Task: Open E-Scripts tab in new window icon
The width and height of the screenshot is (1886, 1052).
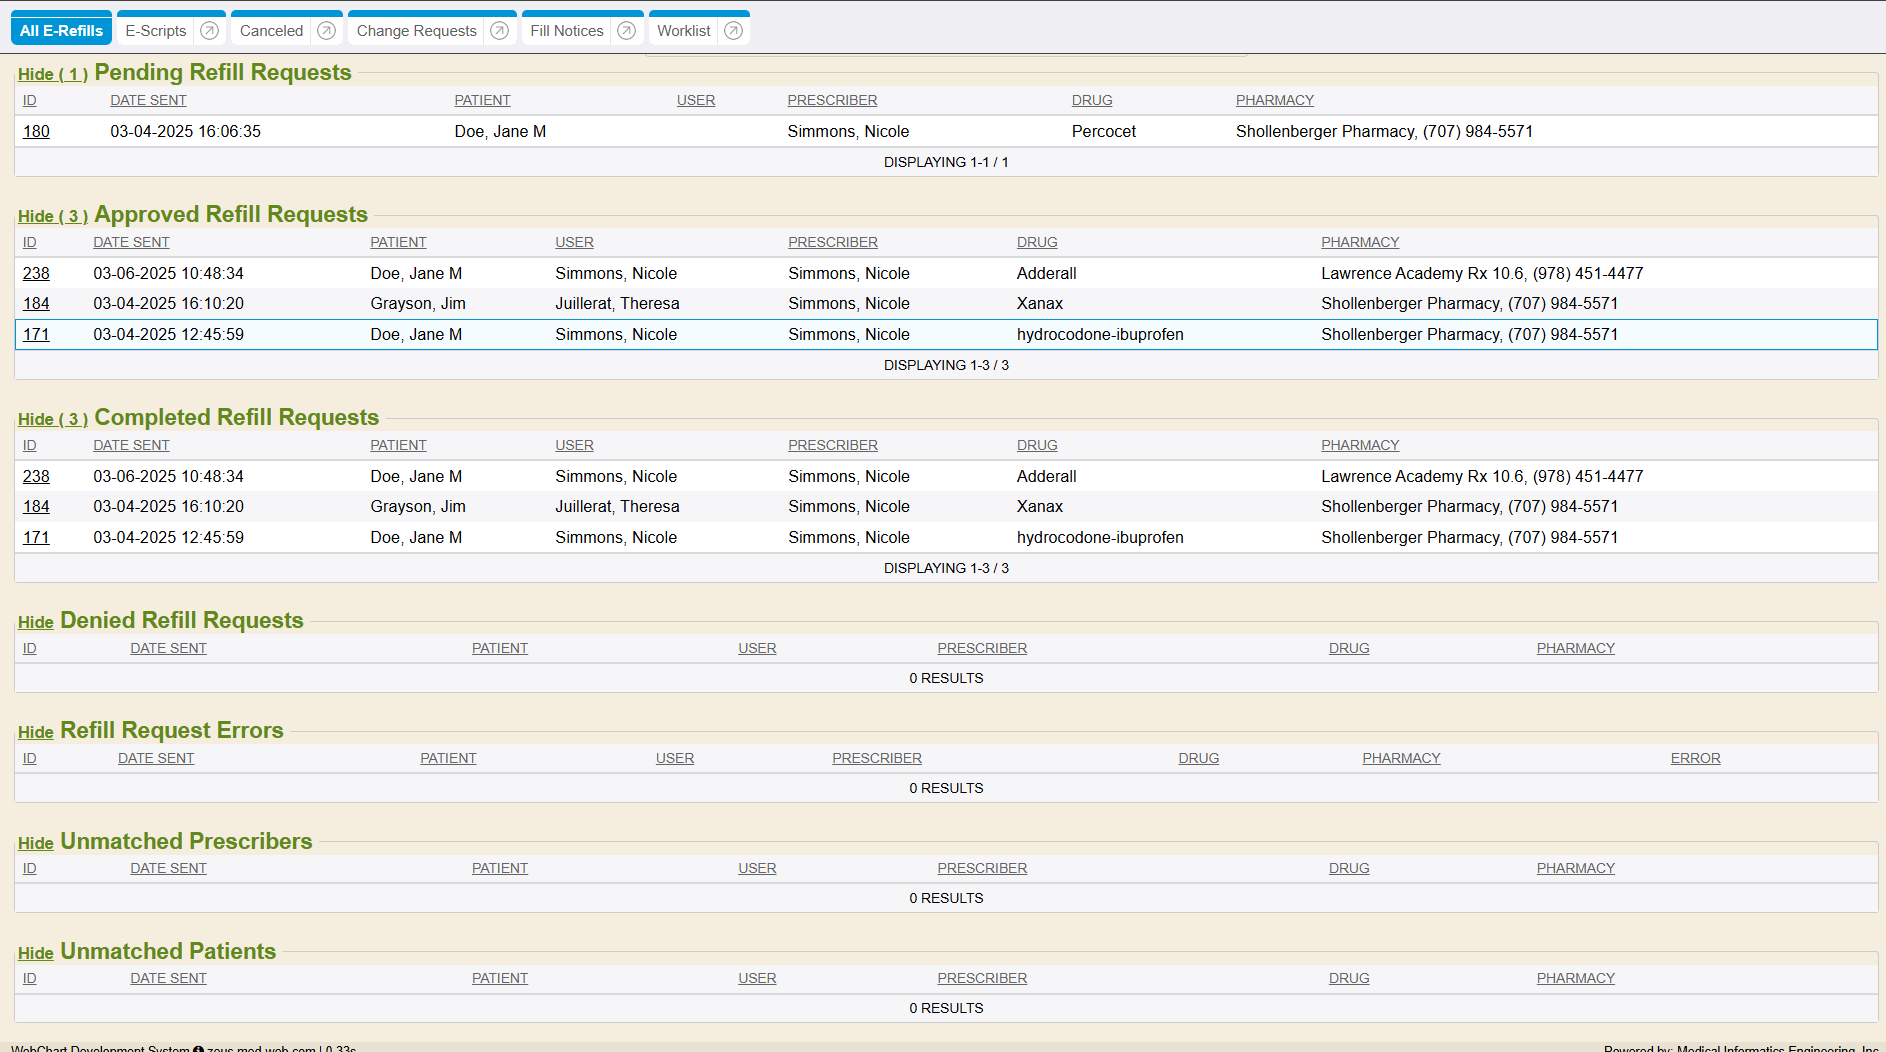Action: (x=209, y=31)
